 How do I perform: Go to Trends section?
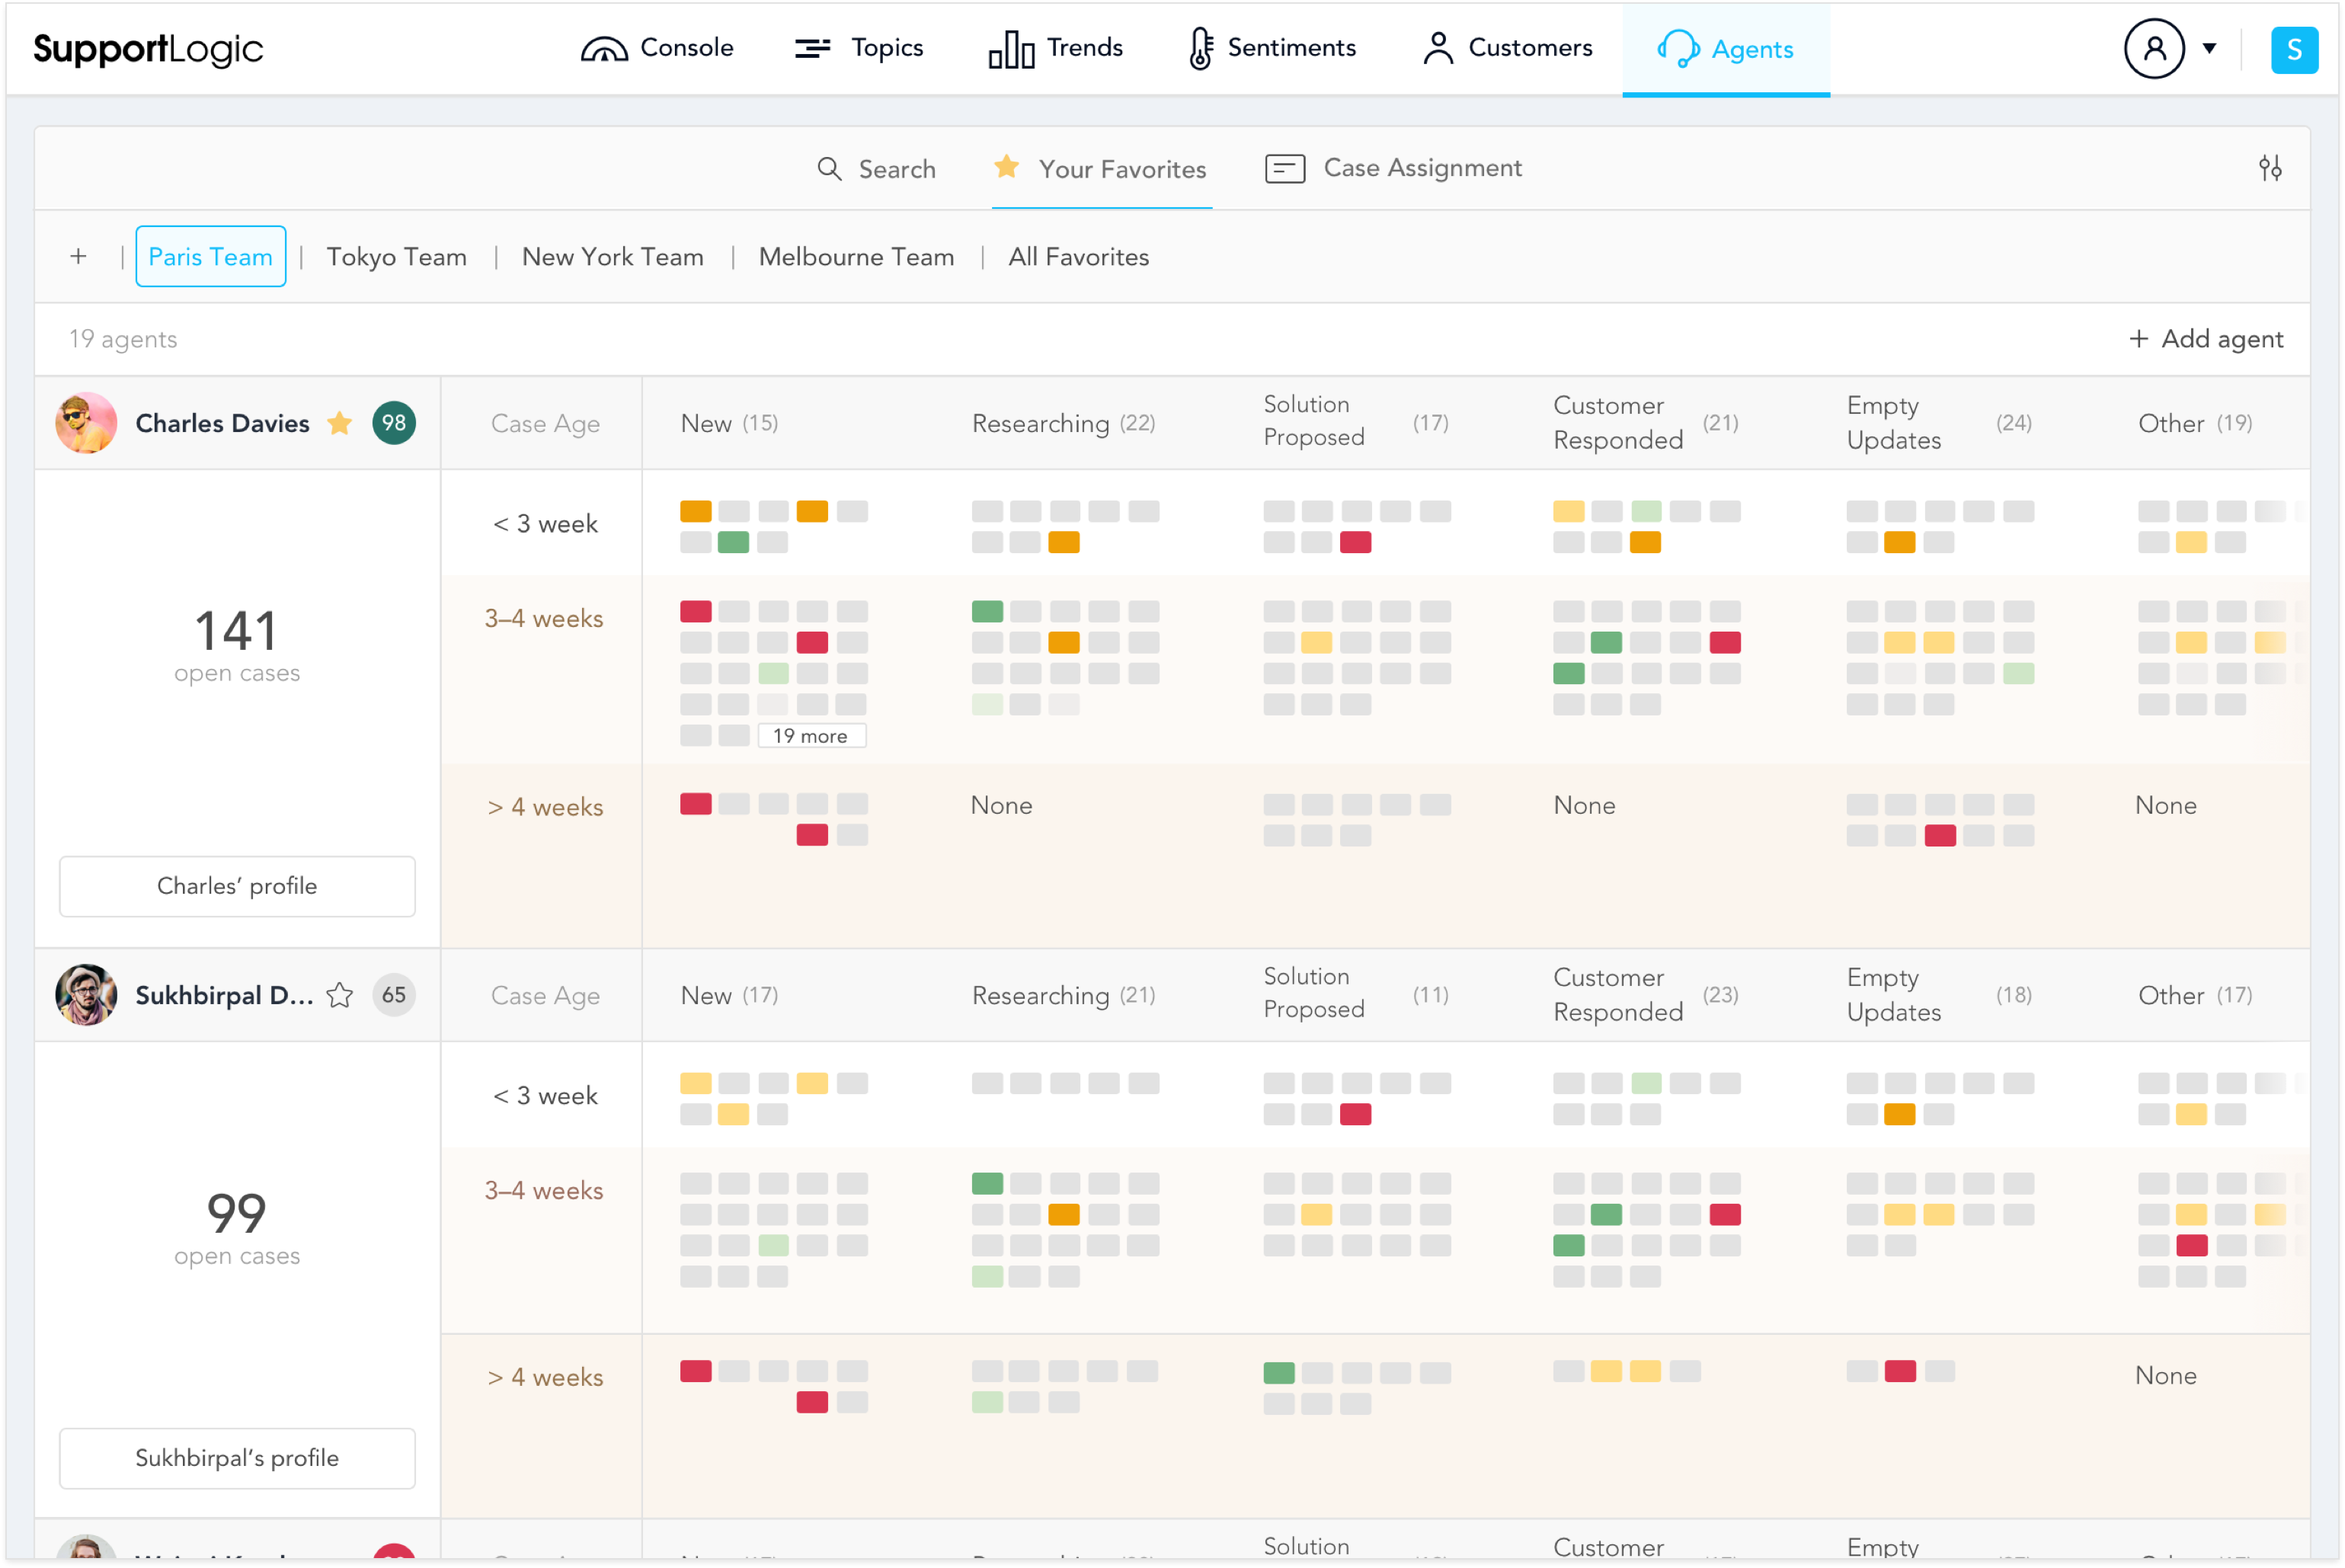[x=1055, y=48]
